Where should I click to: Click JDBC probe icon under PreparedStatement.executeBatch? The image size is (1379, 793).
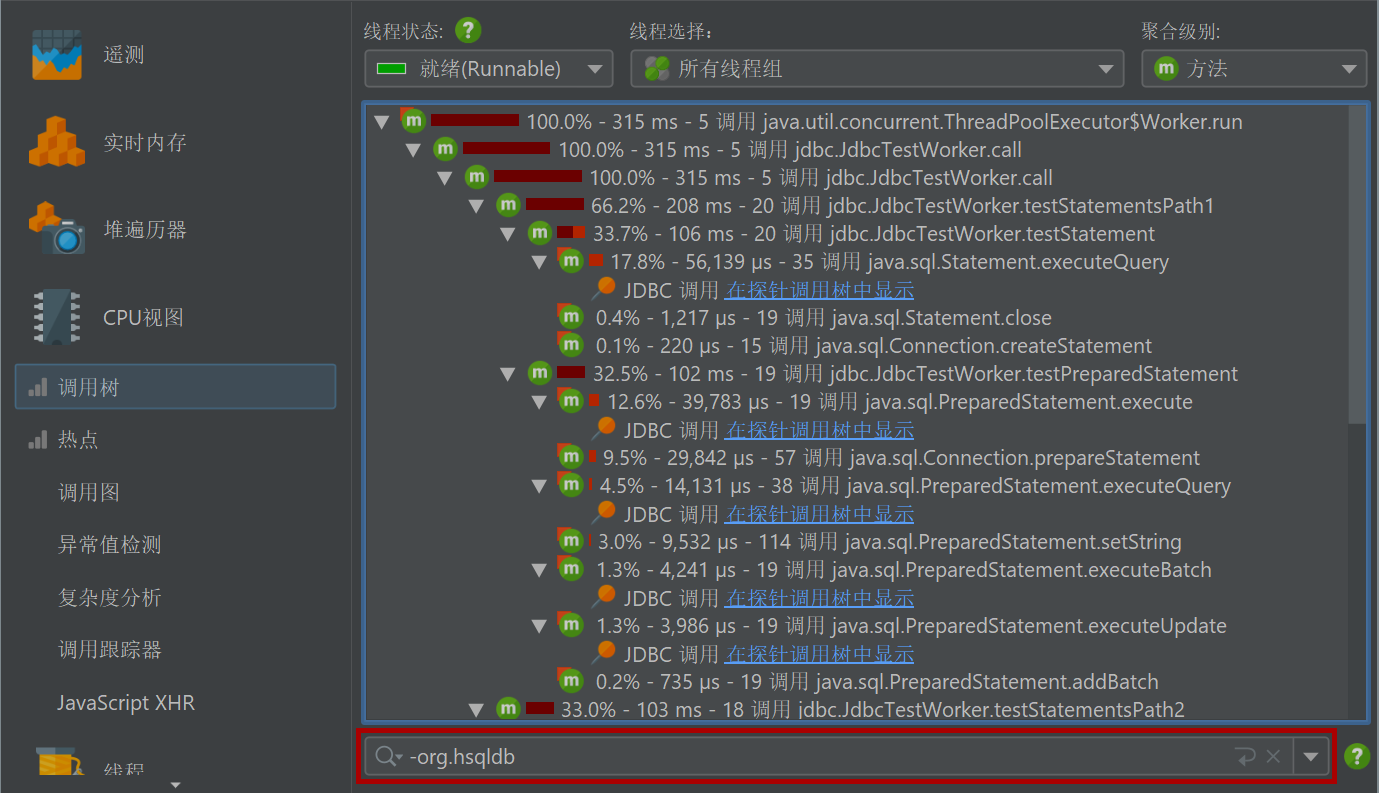[603, 597]
